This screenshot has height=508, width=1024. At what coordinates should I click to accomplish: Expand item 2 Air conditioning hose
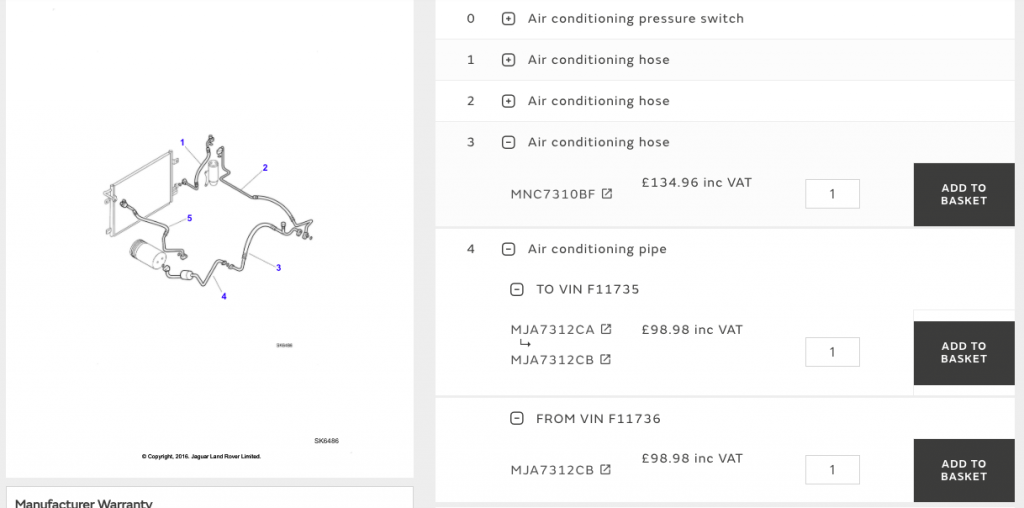508,101
